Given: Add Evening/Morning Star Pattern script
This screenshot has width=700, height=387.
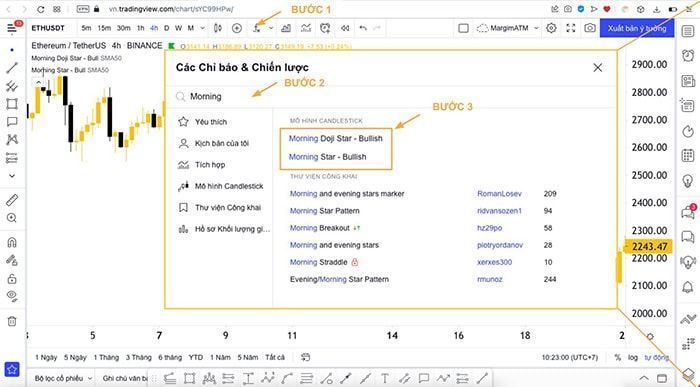Looking at the screenshot, I should (x=339, y=279).
